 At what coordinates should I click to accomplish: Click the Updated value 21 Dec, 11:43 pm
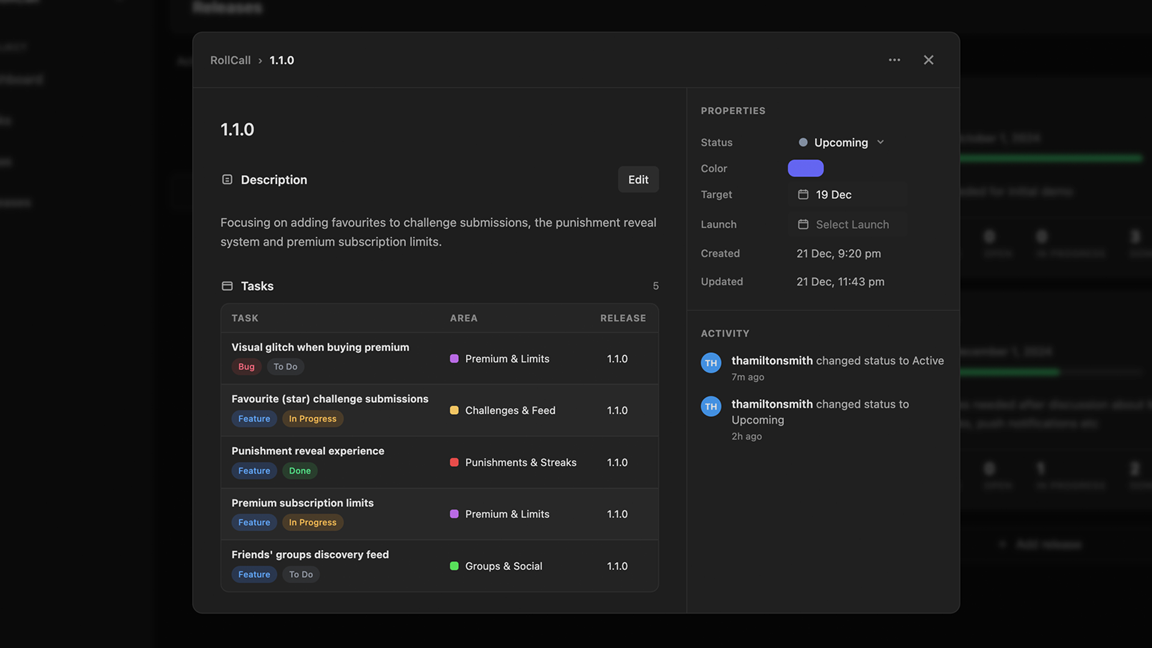tap(840, 281)
